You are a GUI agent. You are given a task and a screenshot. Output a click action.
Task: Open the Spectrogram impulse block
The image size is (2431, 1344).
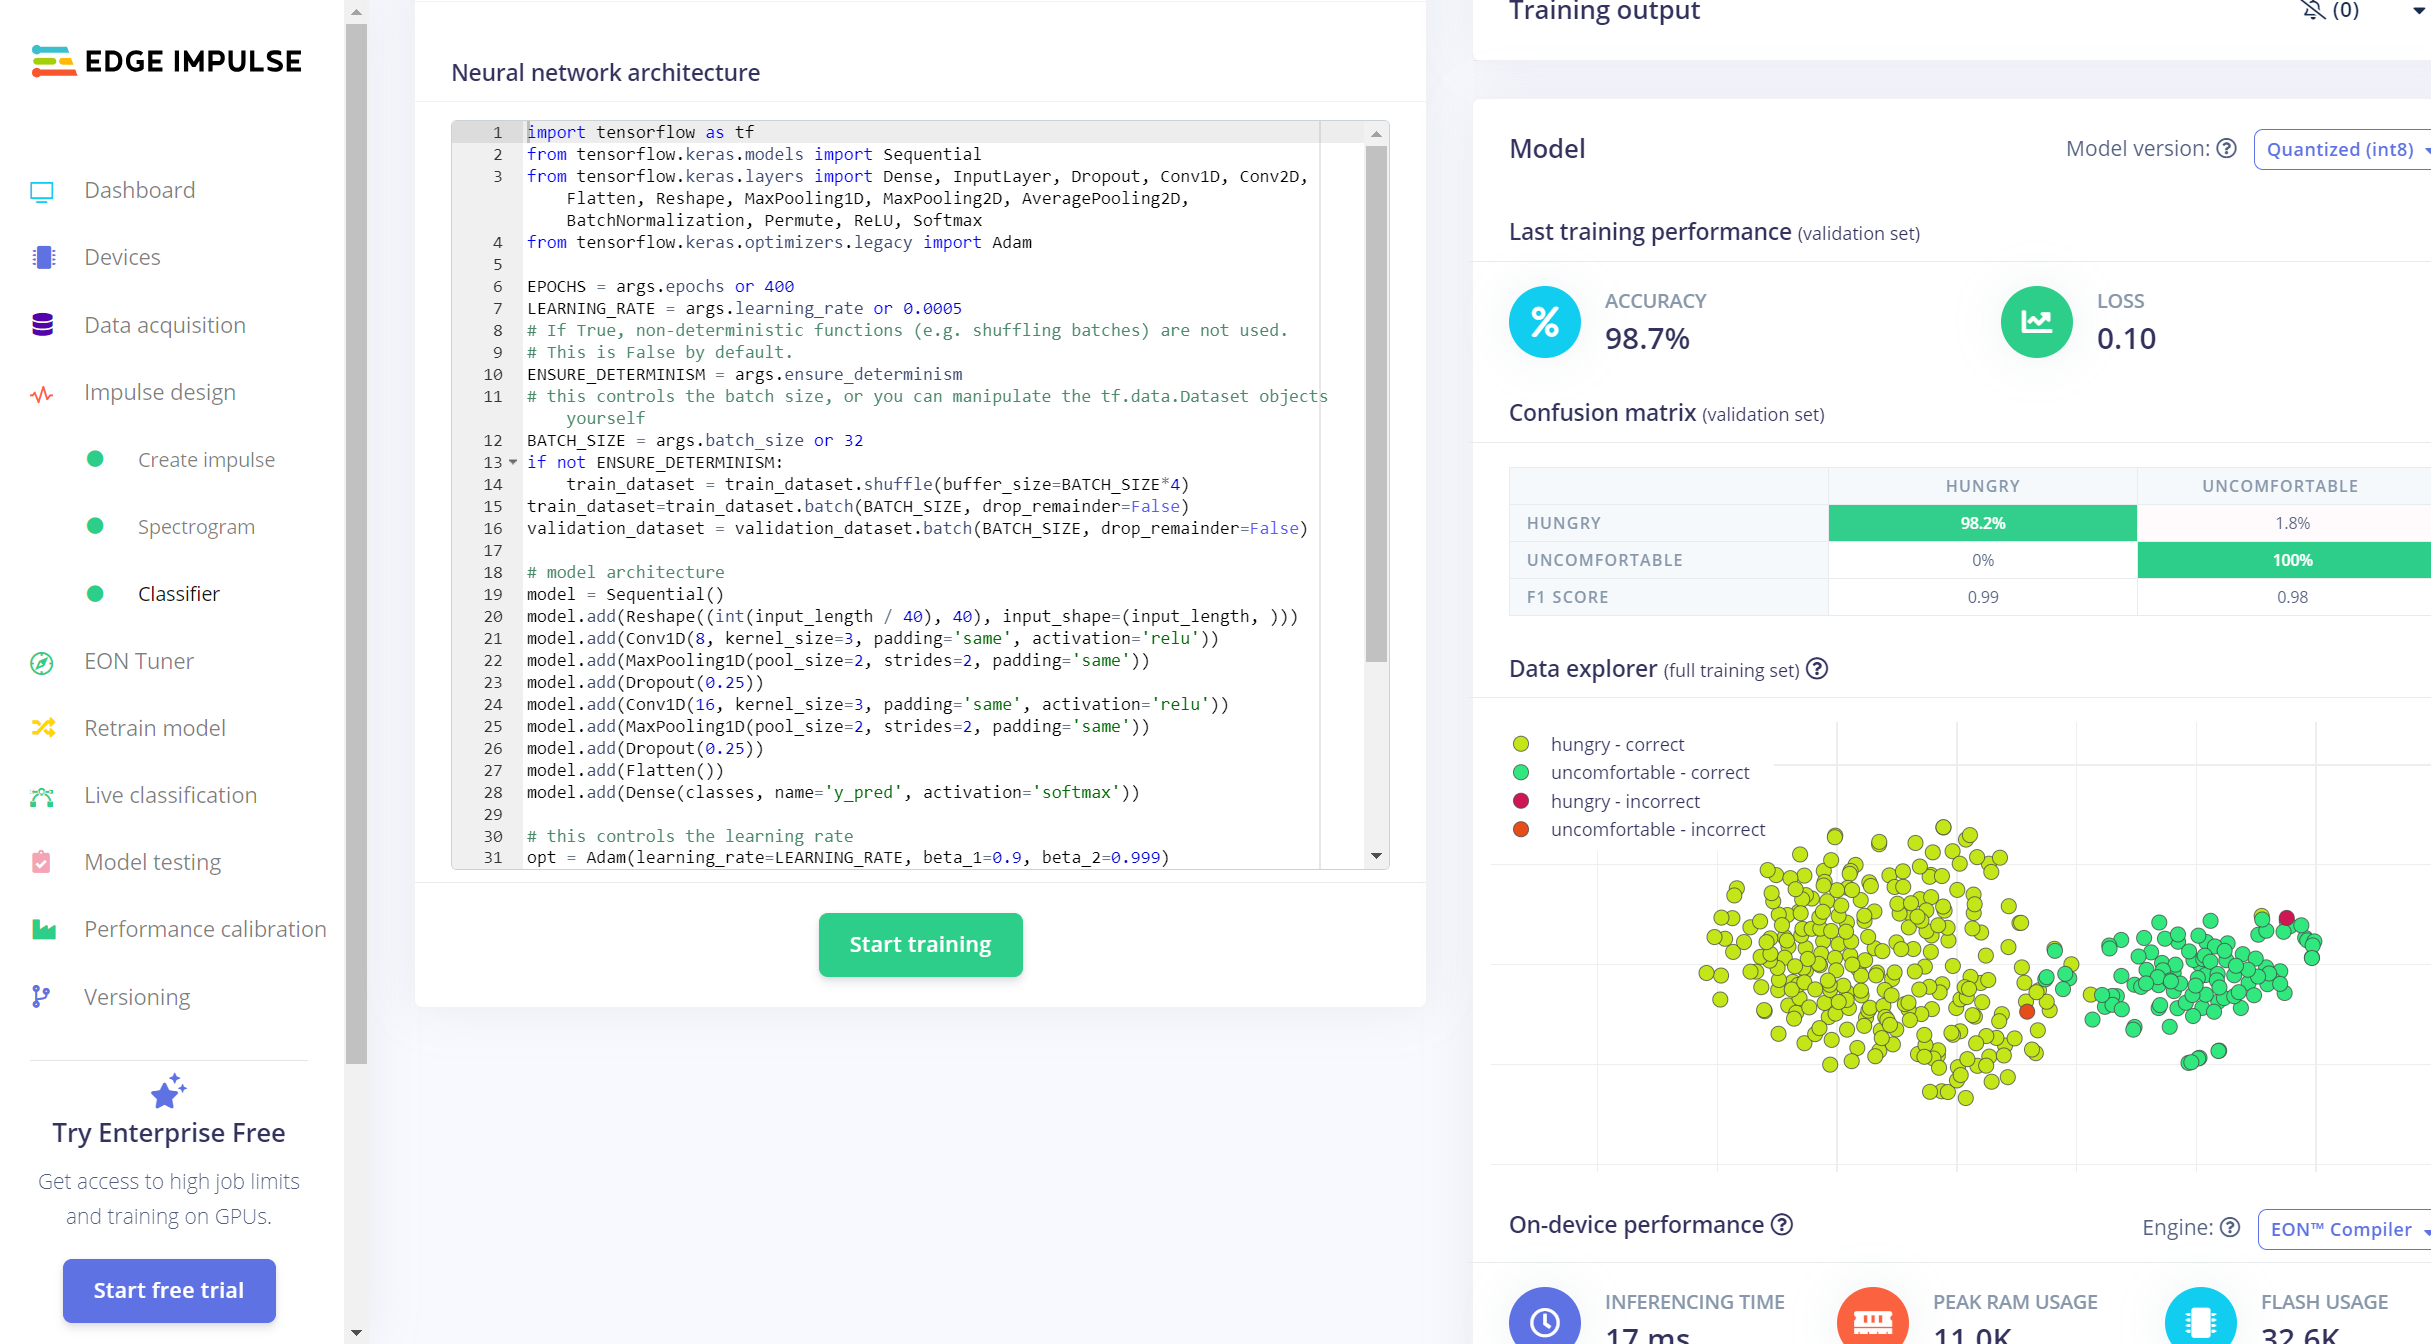pos(196,527)
